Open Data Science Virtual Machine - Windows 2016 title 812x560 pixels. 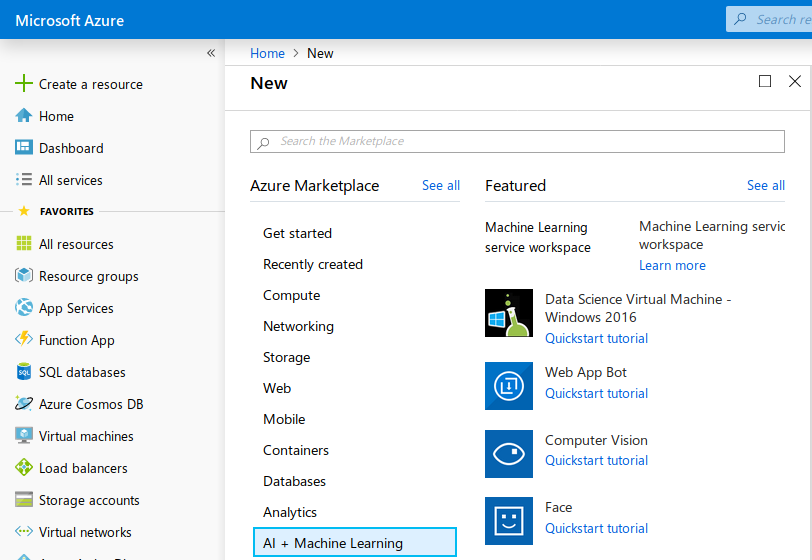(638, 308)
